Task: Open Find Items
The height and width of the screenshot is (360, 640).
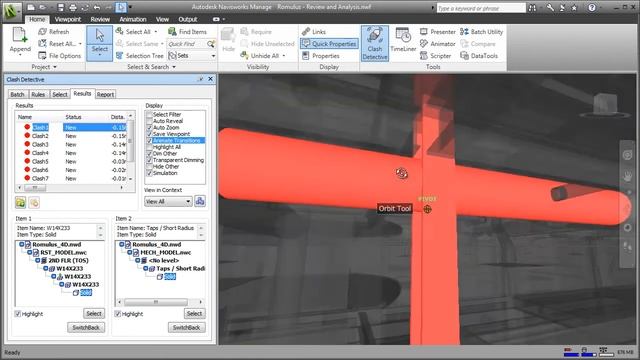Action: pyautogui.click(x=187, y=31)
